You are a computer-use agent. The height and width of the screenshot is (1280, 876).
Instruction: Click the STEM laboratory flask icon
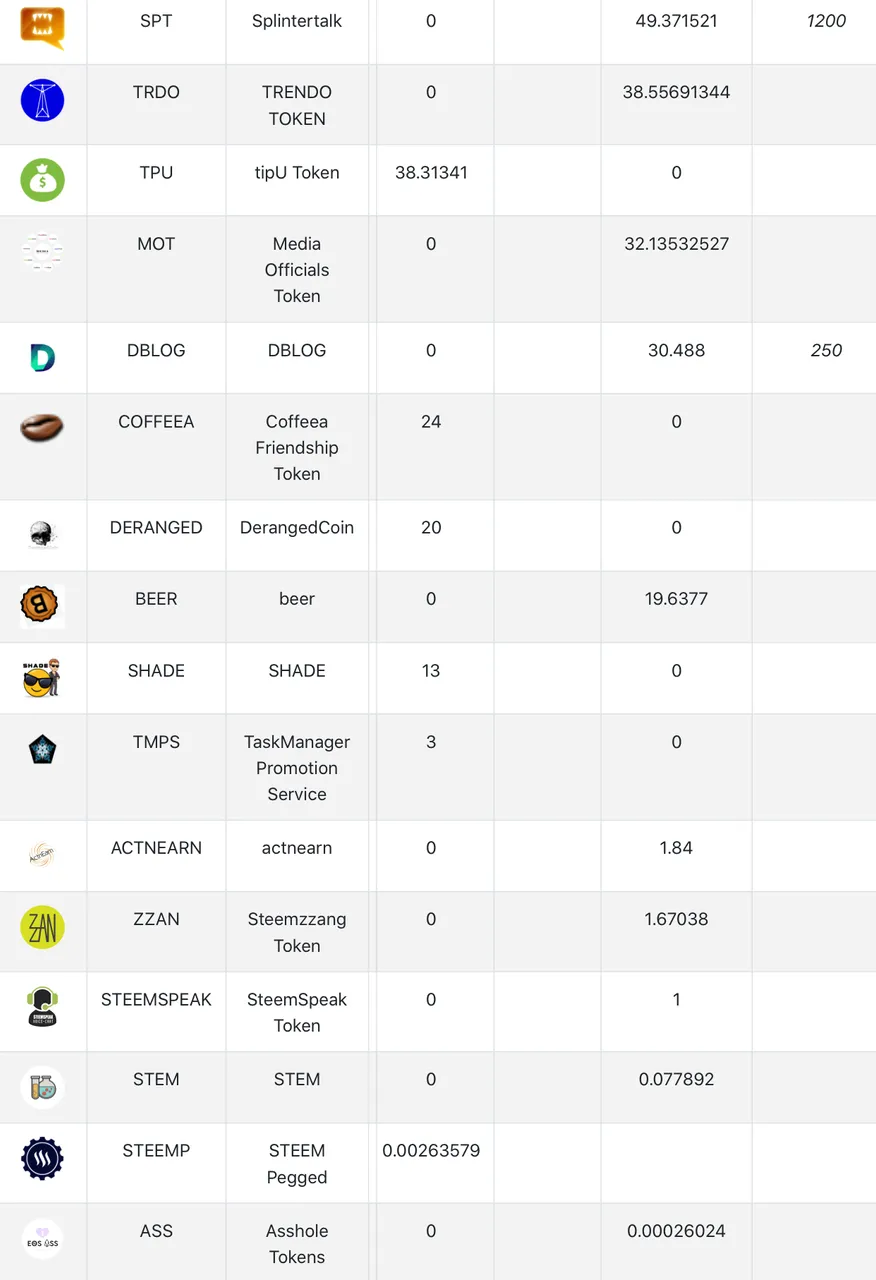coord(42,1087)
